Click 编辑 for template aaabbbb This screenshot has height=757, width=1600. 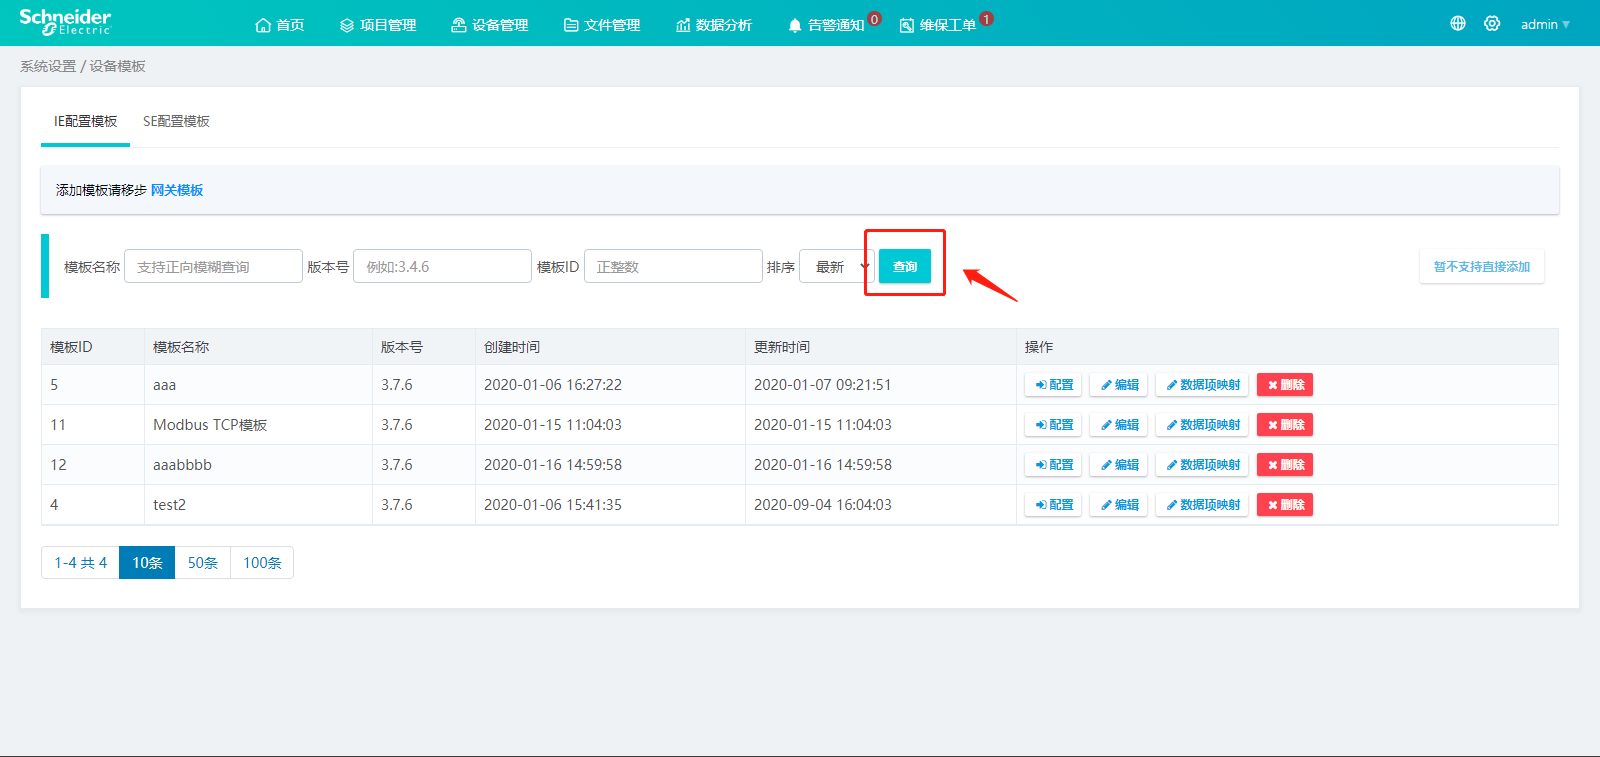(1119, 465)
